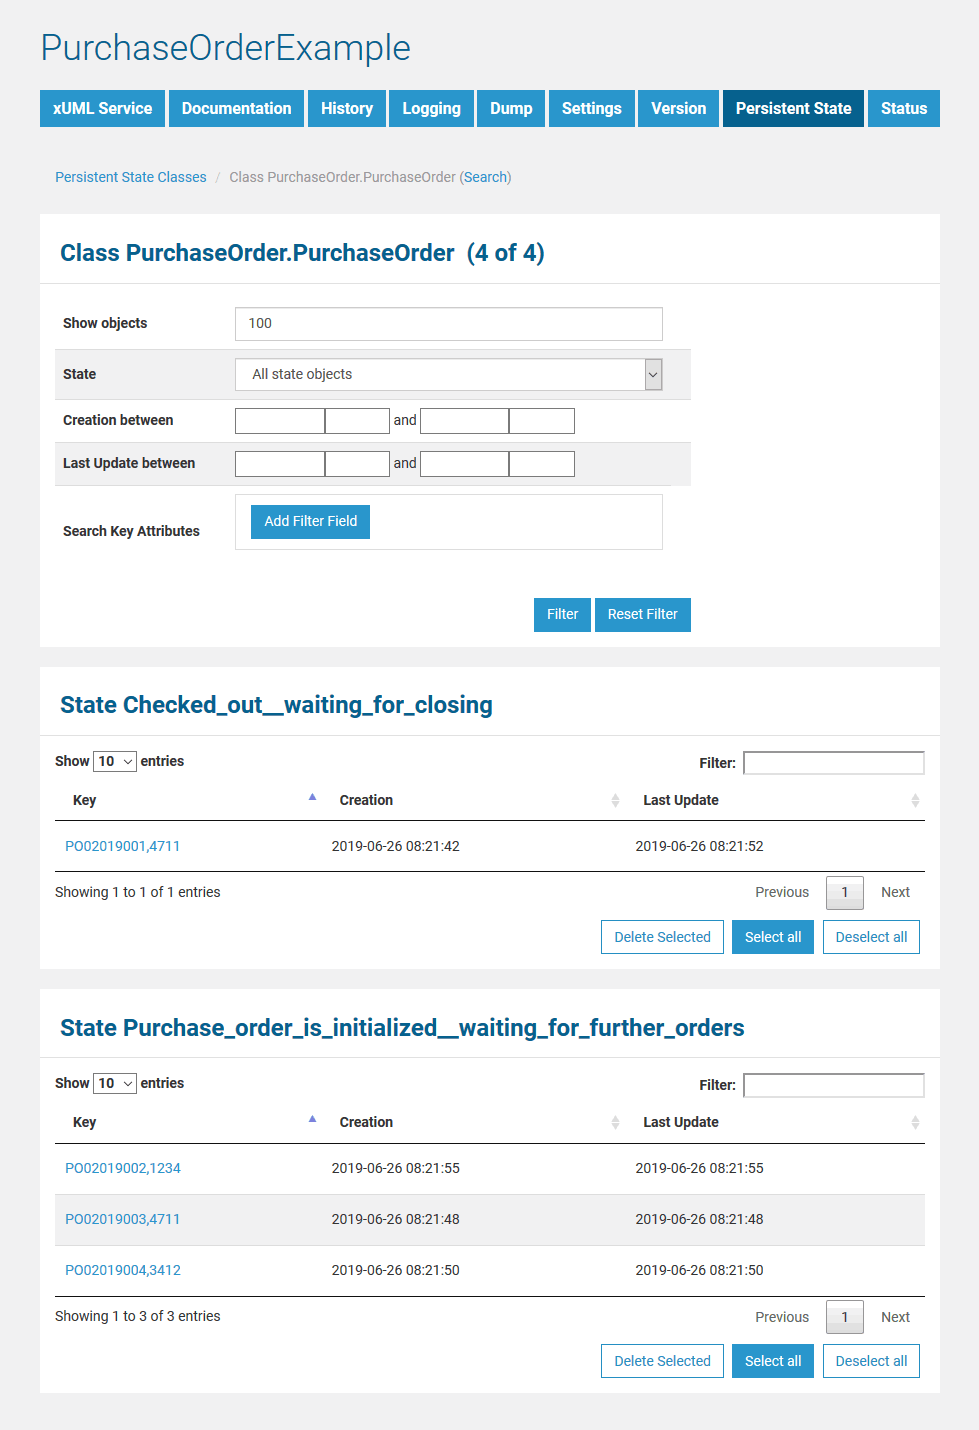Open the State filter dropdown
Viewport: 979px width, 1430px height.
[x=449, y=374]
